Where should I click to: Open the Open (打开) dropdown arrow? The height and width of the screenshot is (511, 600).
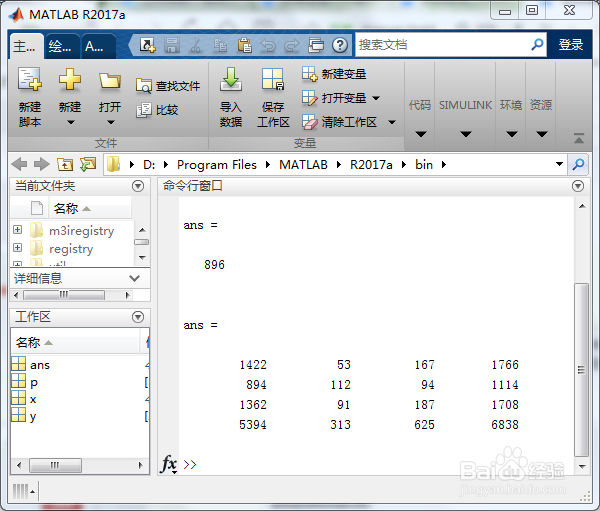click(x=111, y=122)
